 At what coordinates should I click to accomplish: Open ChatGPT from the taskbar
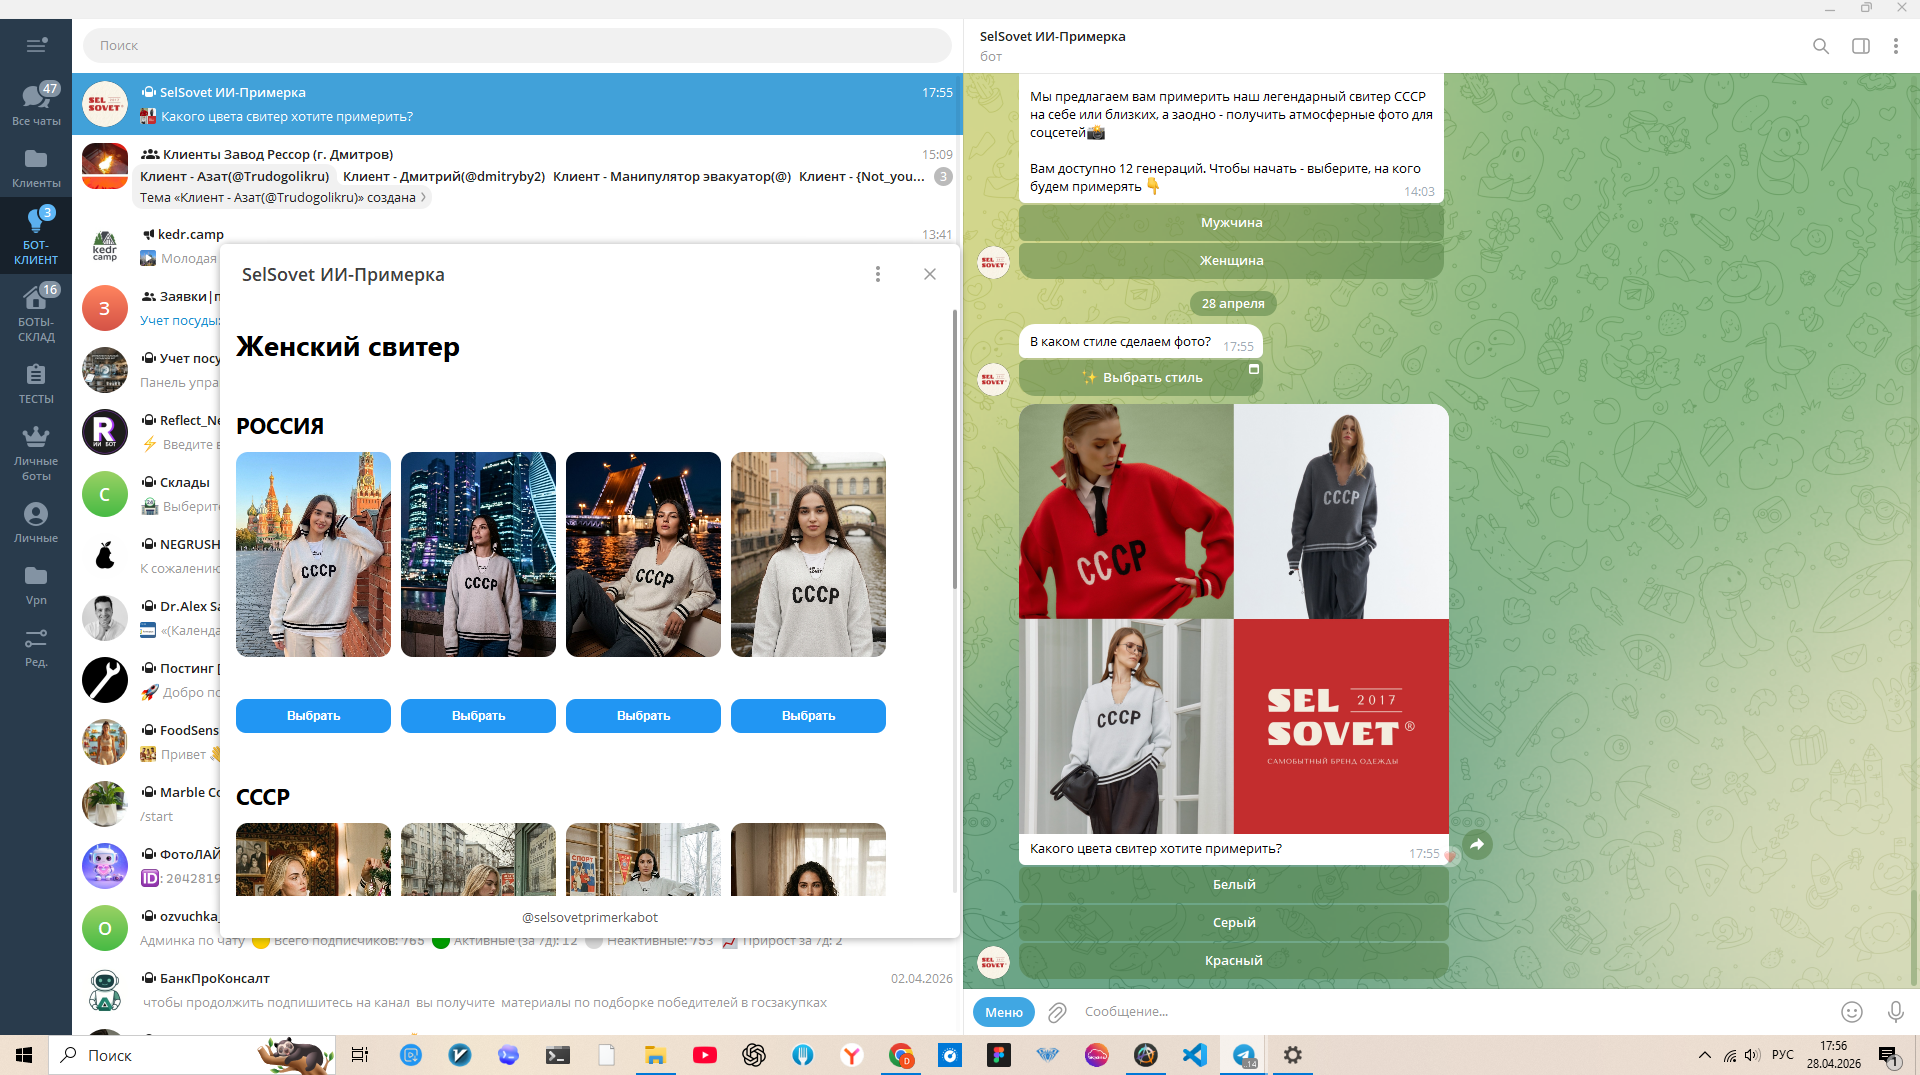click(754, 1055)
